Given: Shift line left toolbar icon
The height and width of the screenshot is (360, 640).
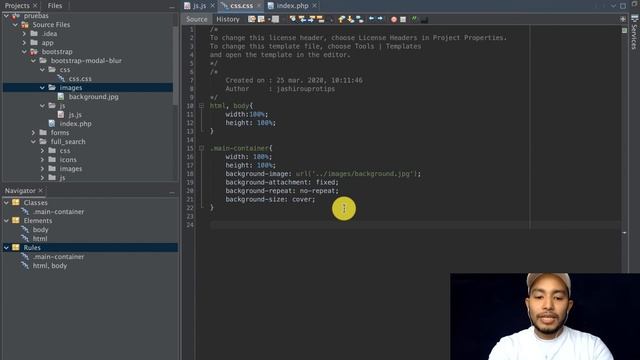Looking at the screenshot, I should pyautogui.click(x=371, y=19).
